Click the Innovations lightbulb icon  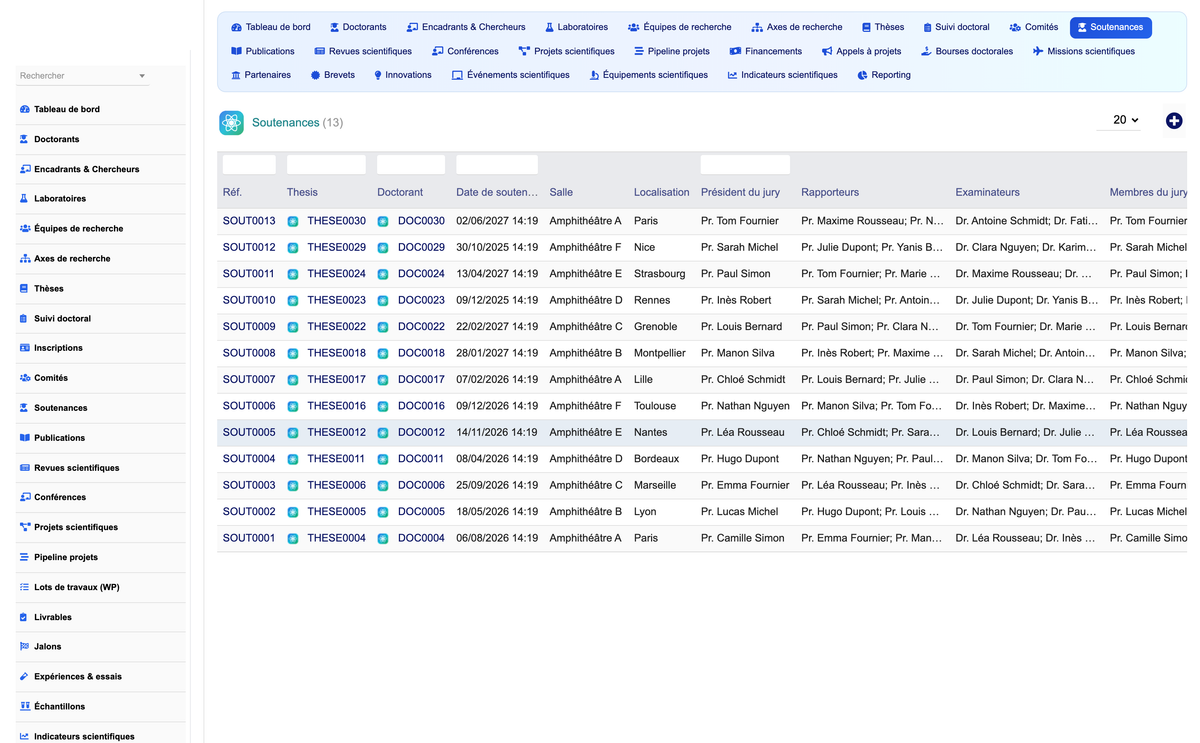point(377,75)
